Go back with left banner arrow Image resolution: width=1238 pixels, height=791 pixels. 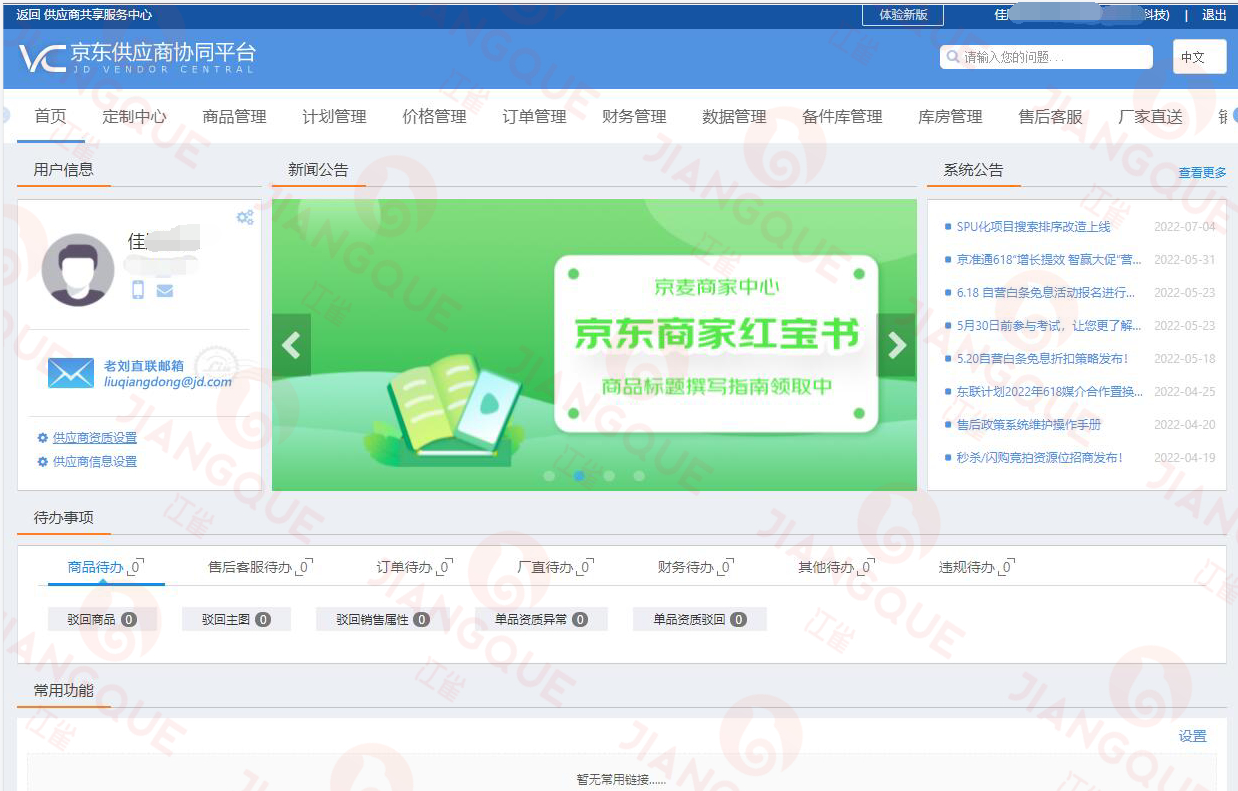tap(290, 345)
